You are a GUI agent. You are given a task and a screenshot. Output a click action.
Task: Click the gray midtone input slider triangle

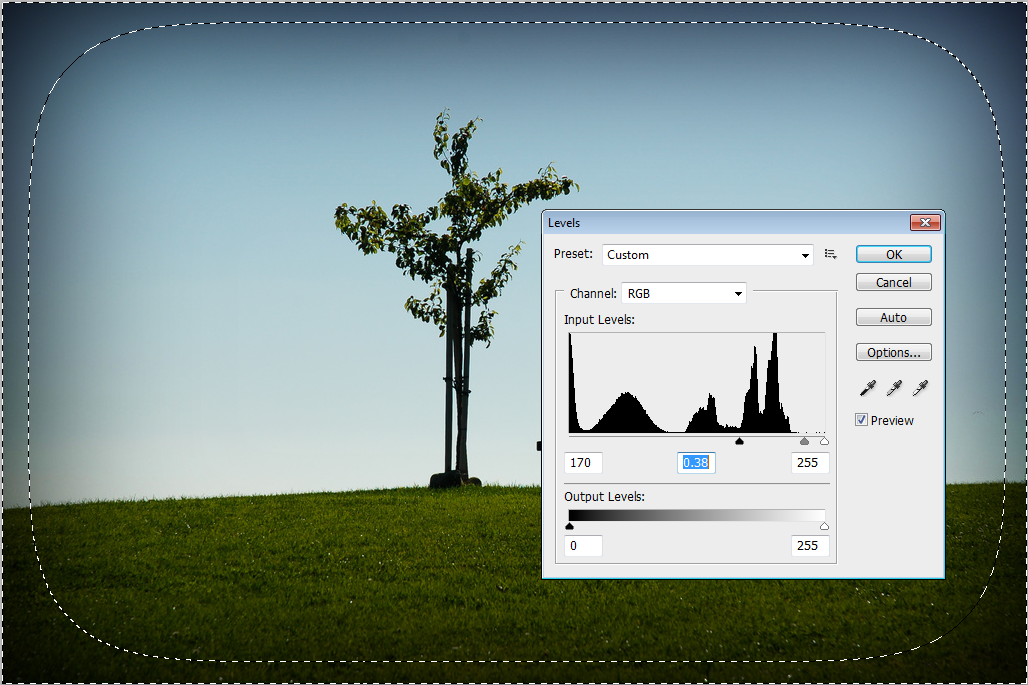[x=804, y=441]
